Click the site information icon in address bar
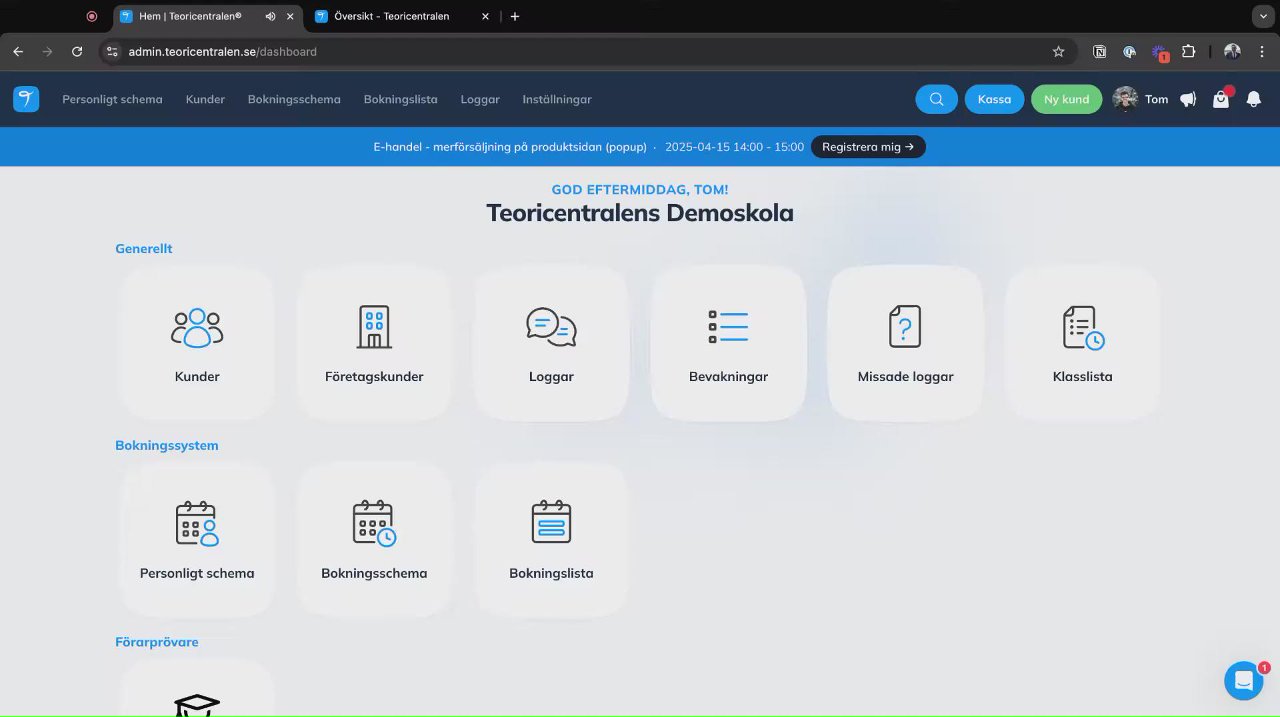The image size is (1280, 717). [x=111, y=51]
